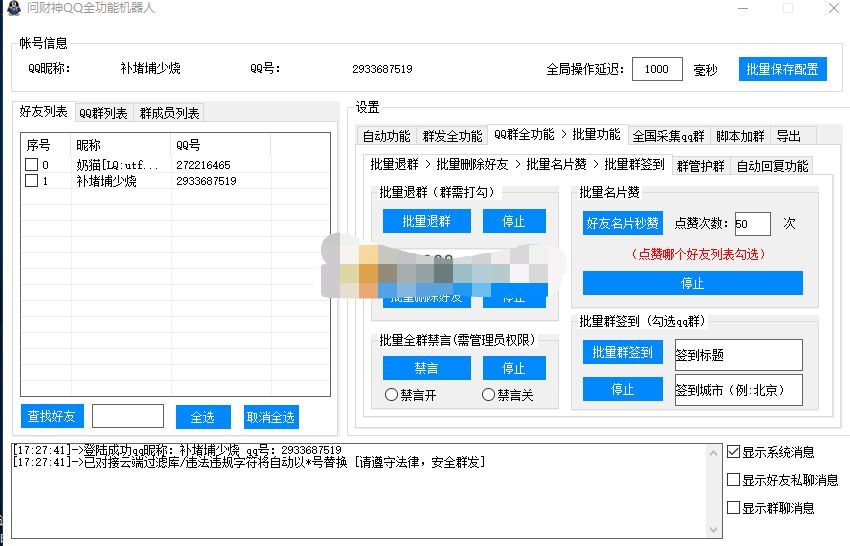Click the log scrollbar down arrow
The height and width of the screenshot is (546, 850).
(x=713, y=529)
